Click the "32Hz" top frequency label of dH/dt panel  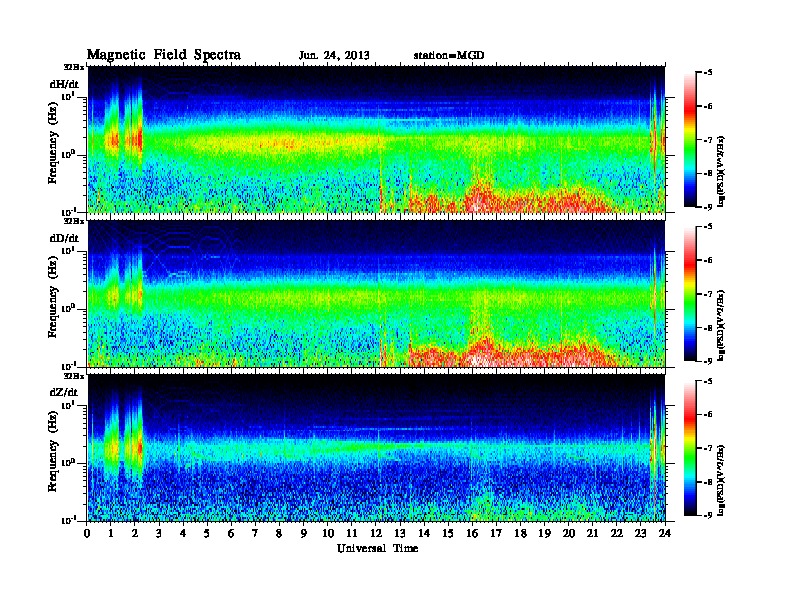[x=73, y=67]
